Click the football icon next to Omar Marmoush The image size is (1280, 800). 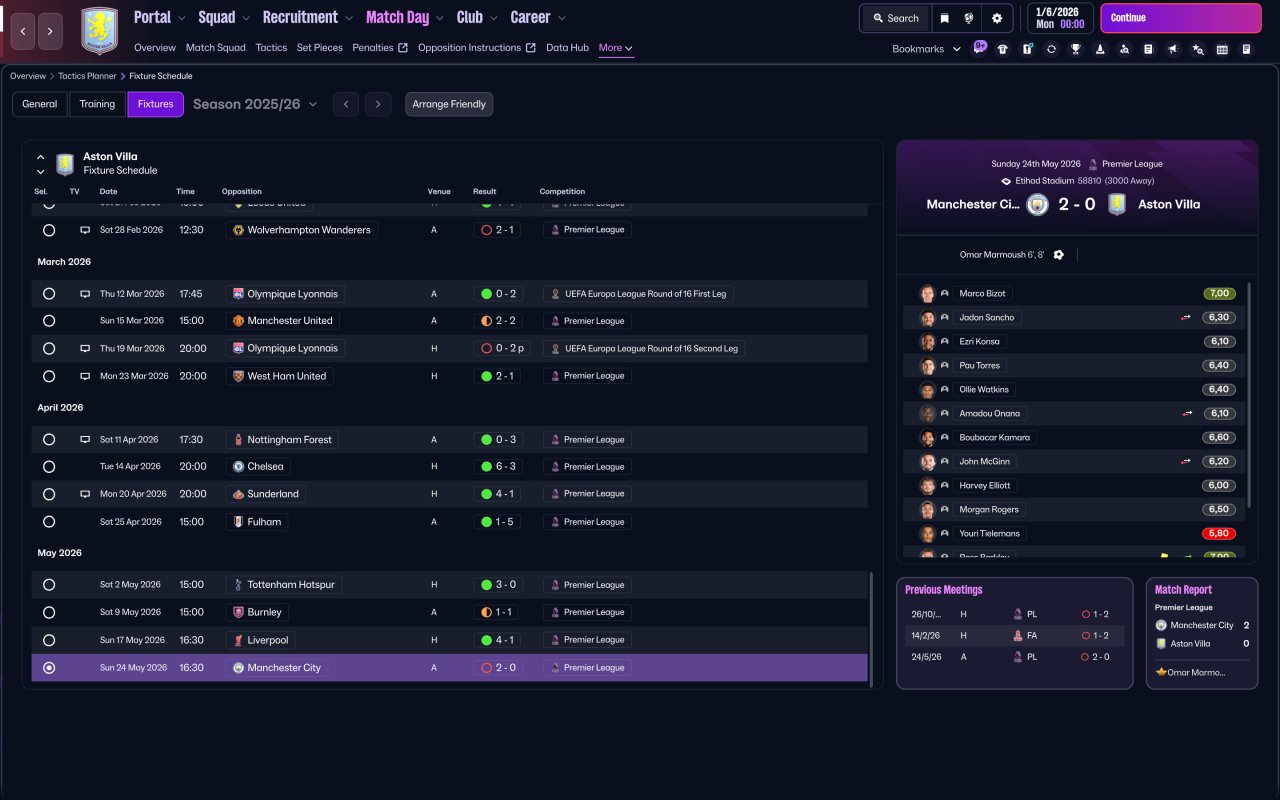point(1059,255)
